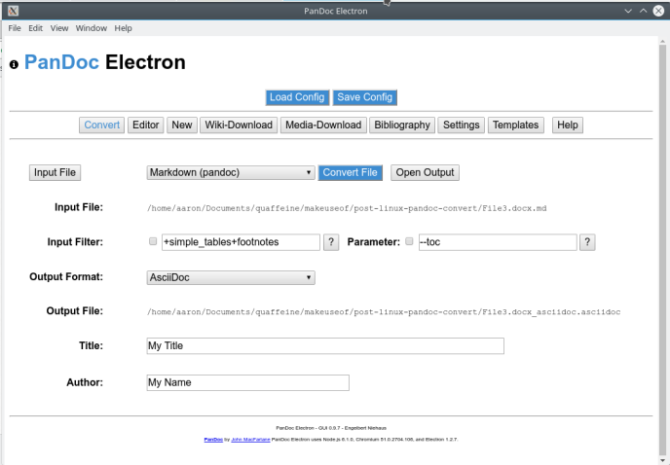Click the Save Config button

tap(365, 97)
